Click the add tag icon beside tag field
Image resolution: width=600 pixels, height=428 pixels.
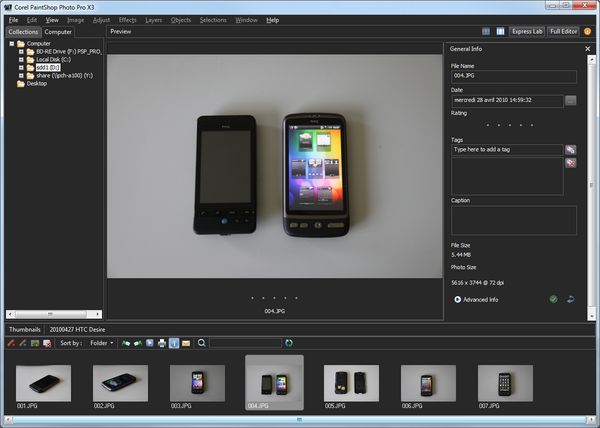tap(571, 149)
